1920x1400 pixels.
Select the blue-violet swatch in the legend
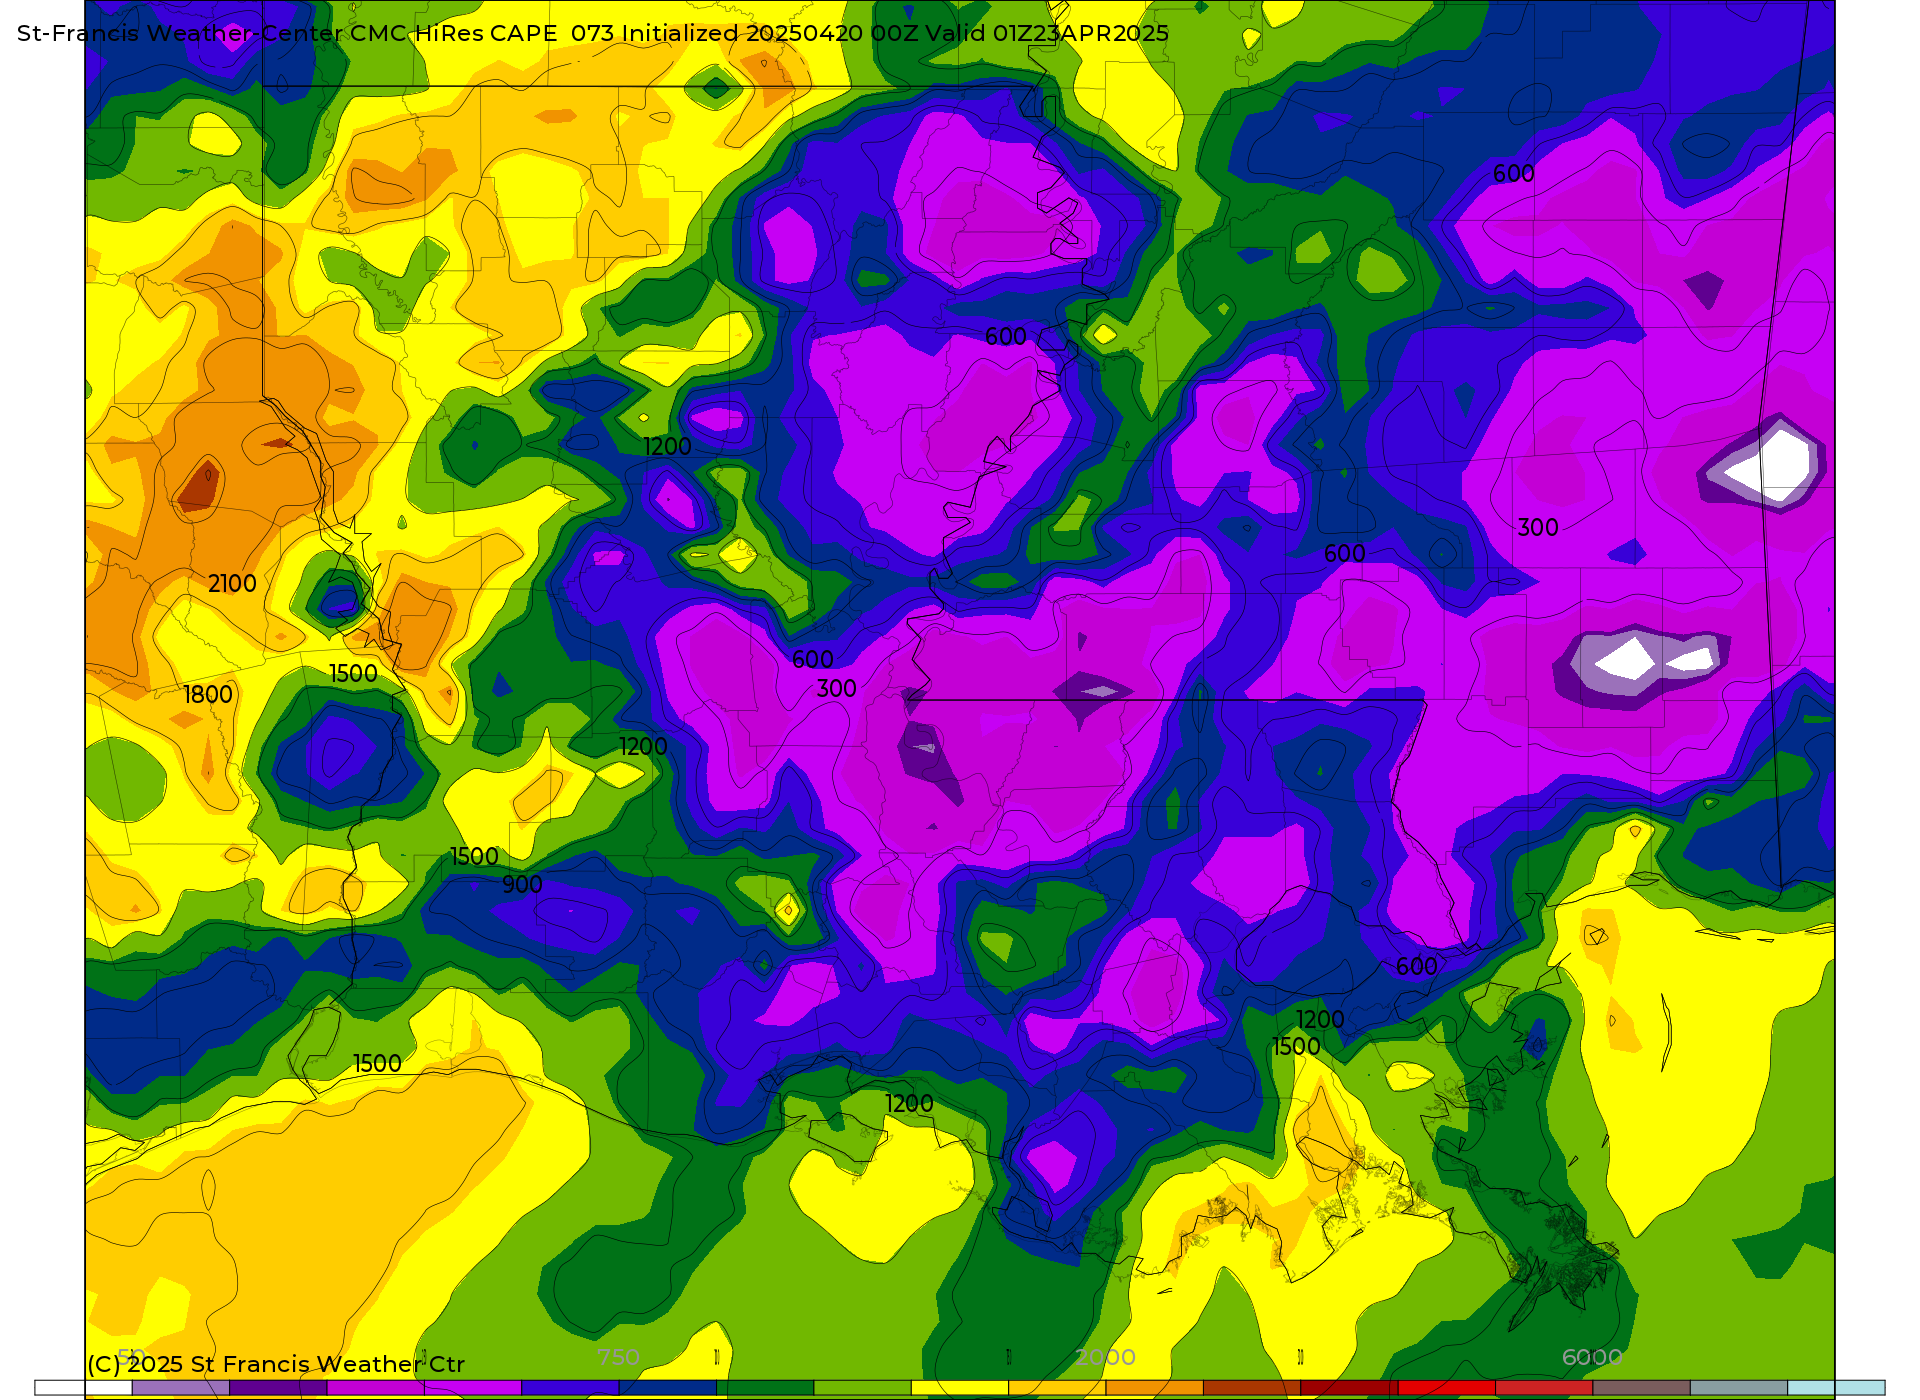pos(570,1388)
